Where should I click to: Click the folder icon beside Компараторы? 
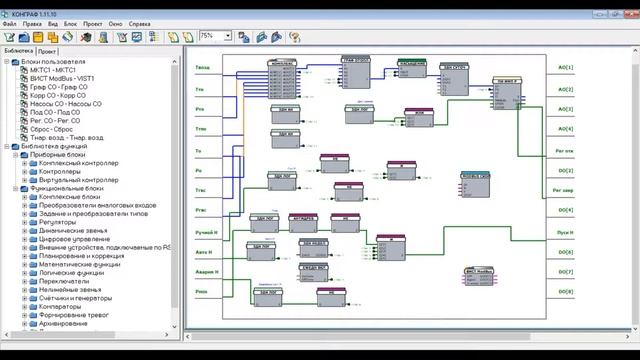33,307
